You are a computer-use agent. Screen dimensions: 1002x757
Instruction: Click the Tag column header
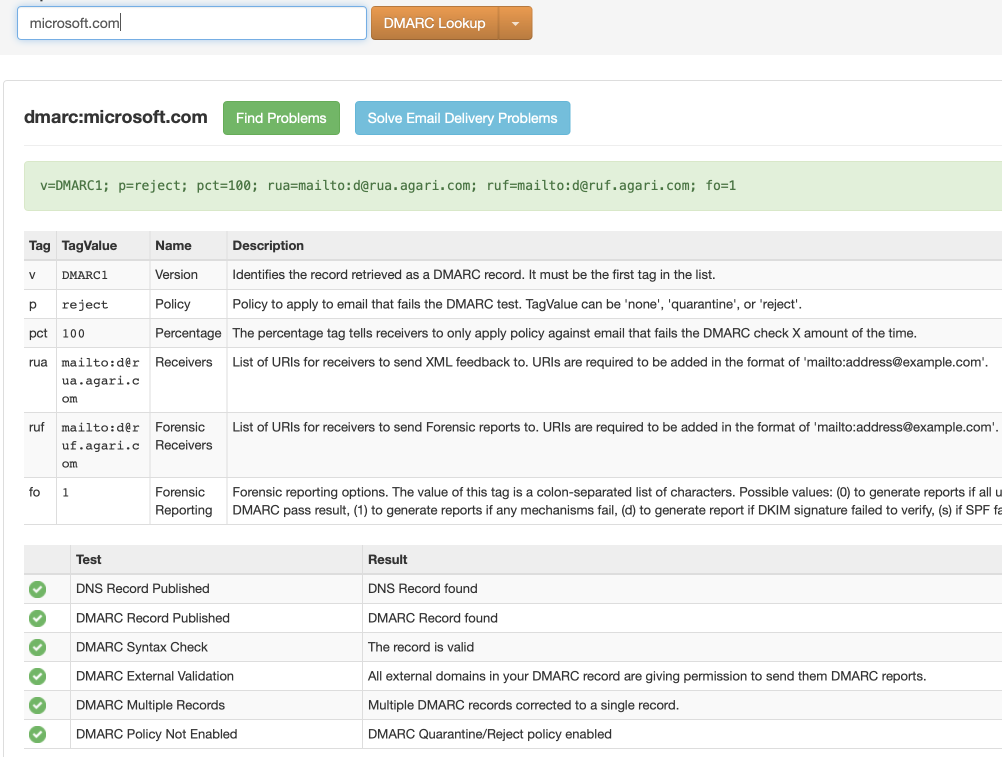click(x=40, y=245)
